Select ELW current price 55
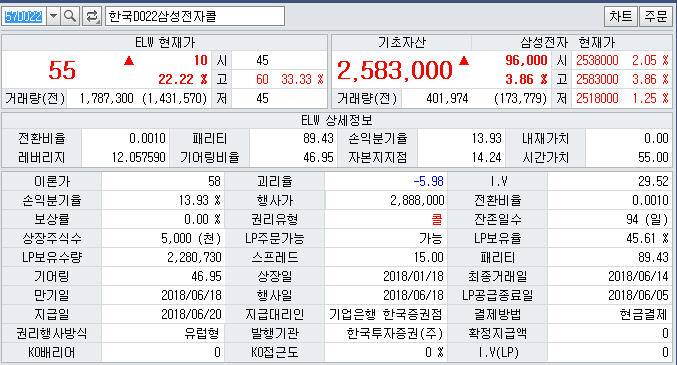 pos(62,70)
